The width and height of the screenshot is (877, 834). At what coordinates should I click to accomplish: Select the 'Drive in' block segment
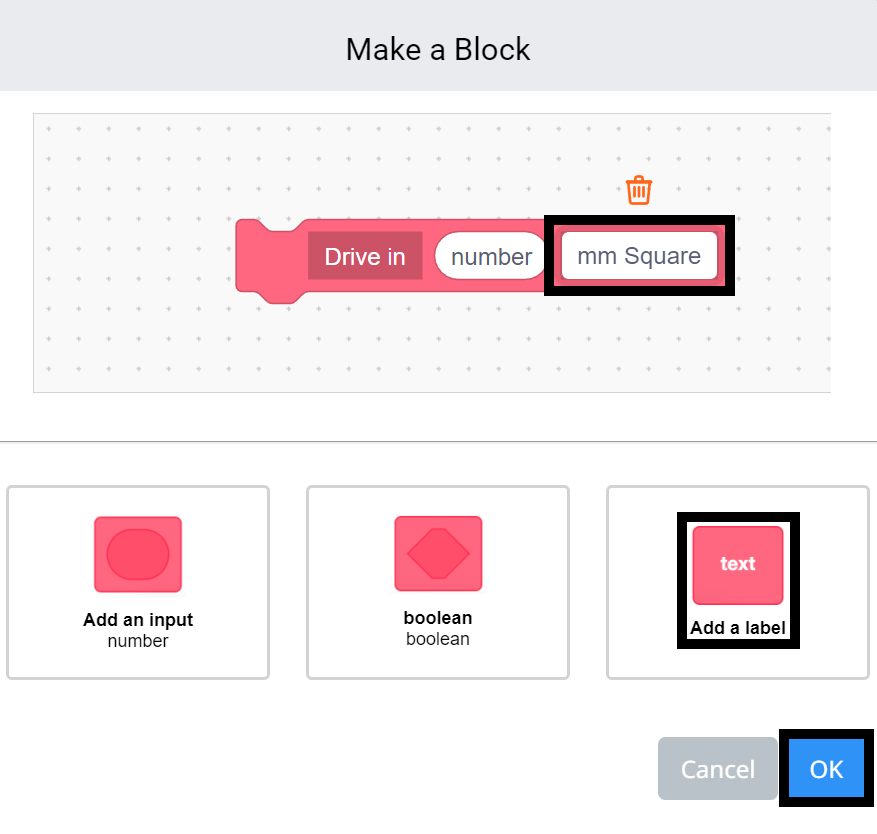[365, 256]
